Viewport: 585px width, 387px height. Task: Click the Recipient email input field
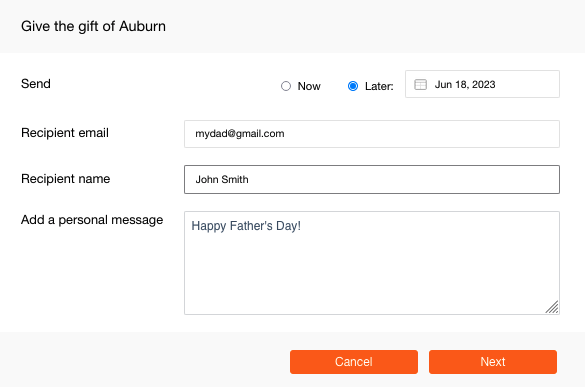click(372, 134)
